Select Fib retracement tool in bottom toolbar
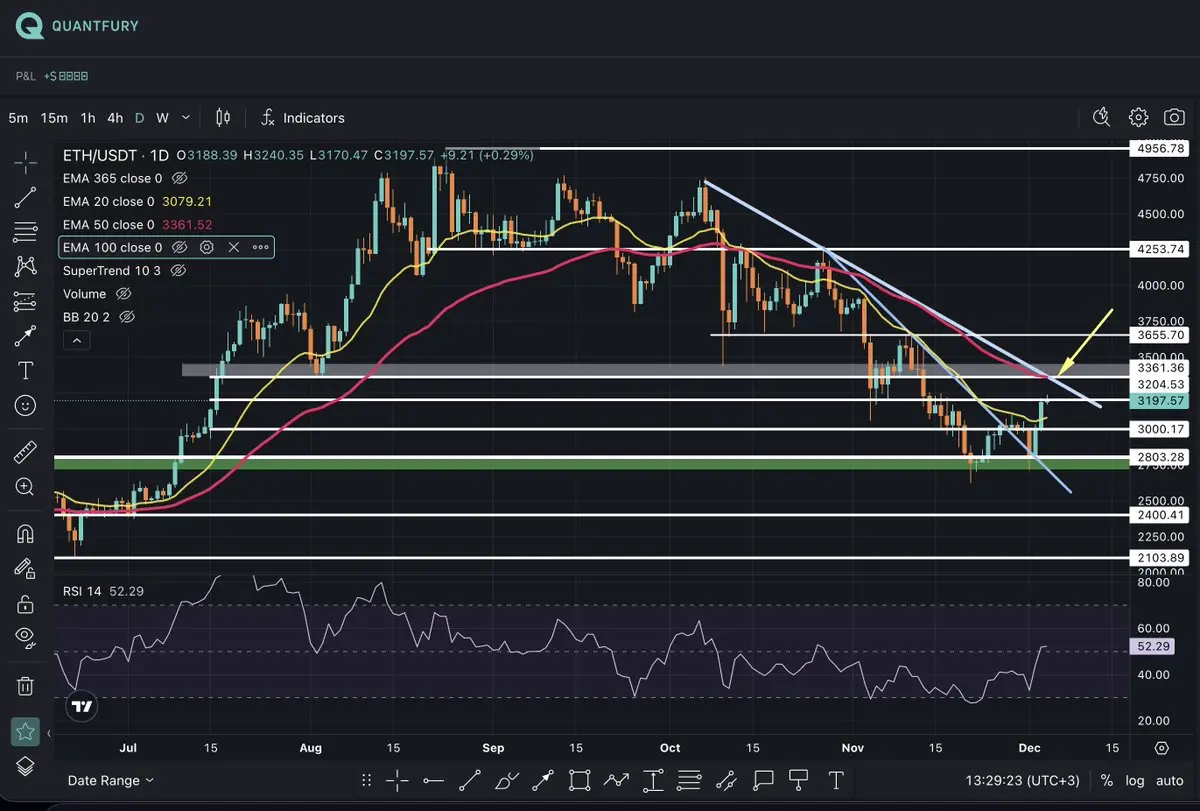The width and height of the screenshot is (1200, 811). 689,780
